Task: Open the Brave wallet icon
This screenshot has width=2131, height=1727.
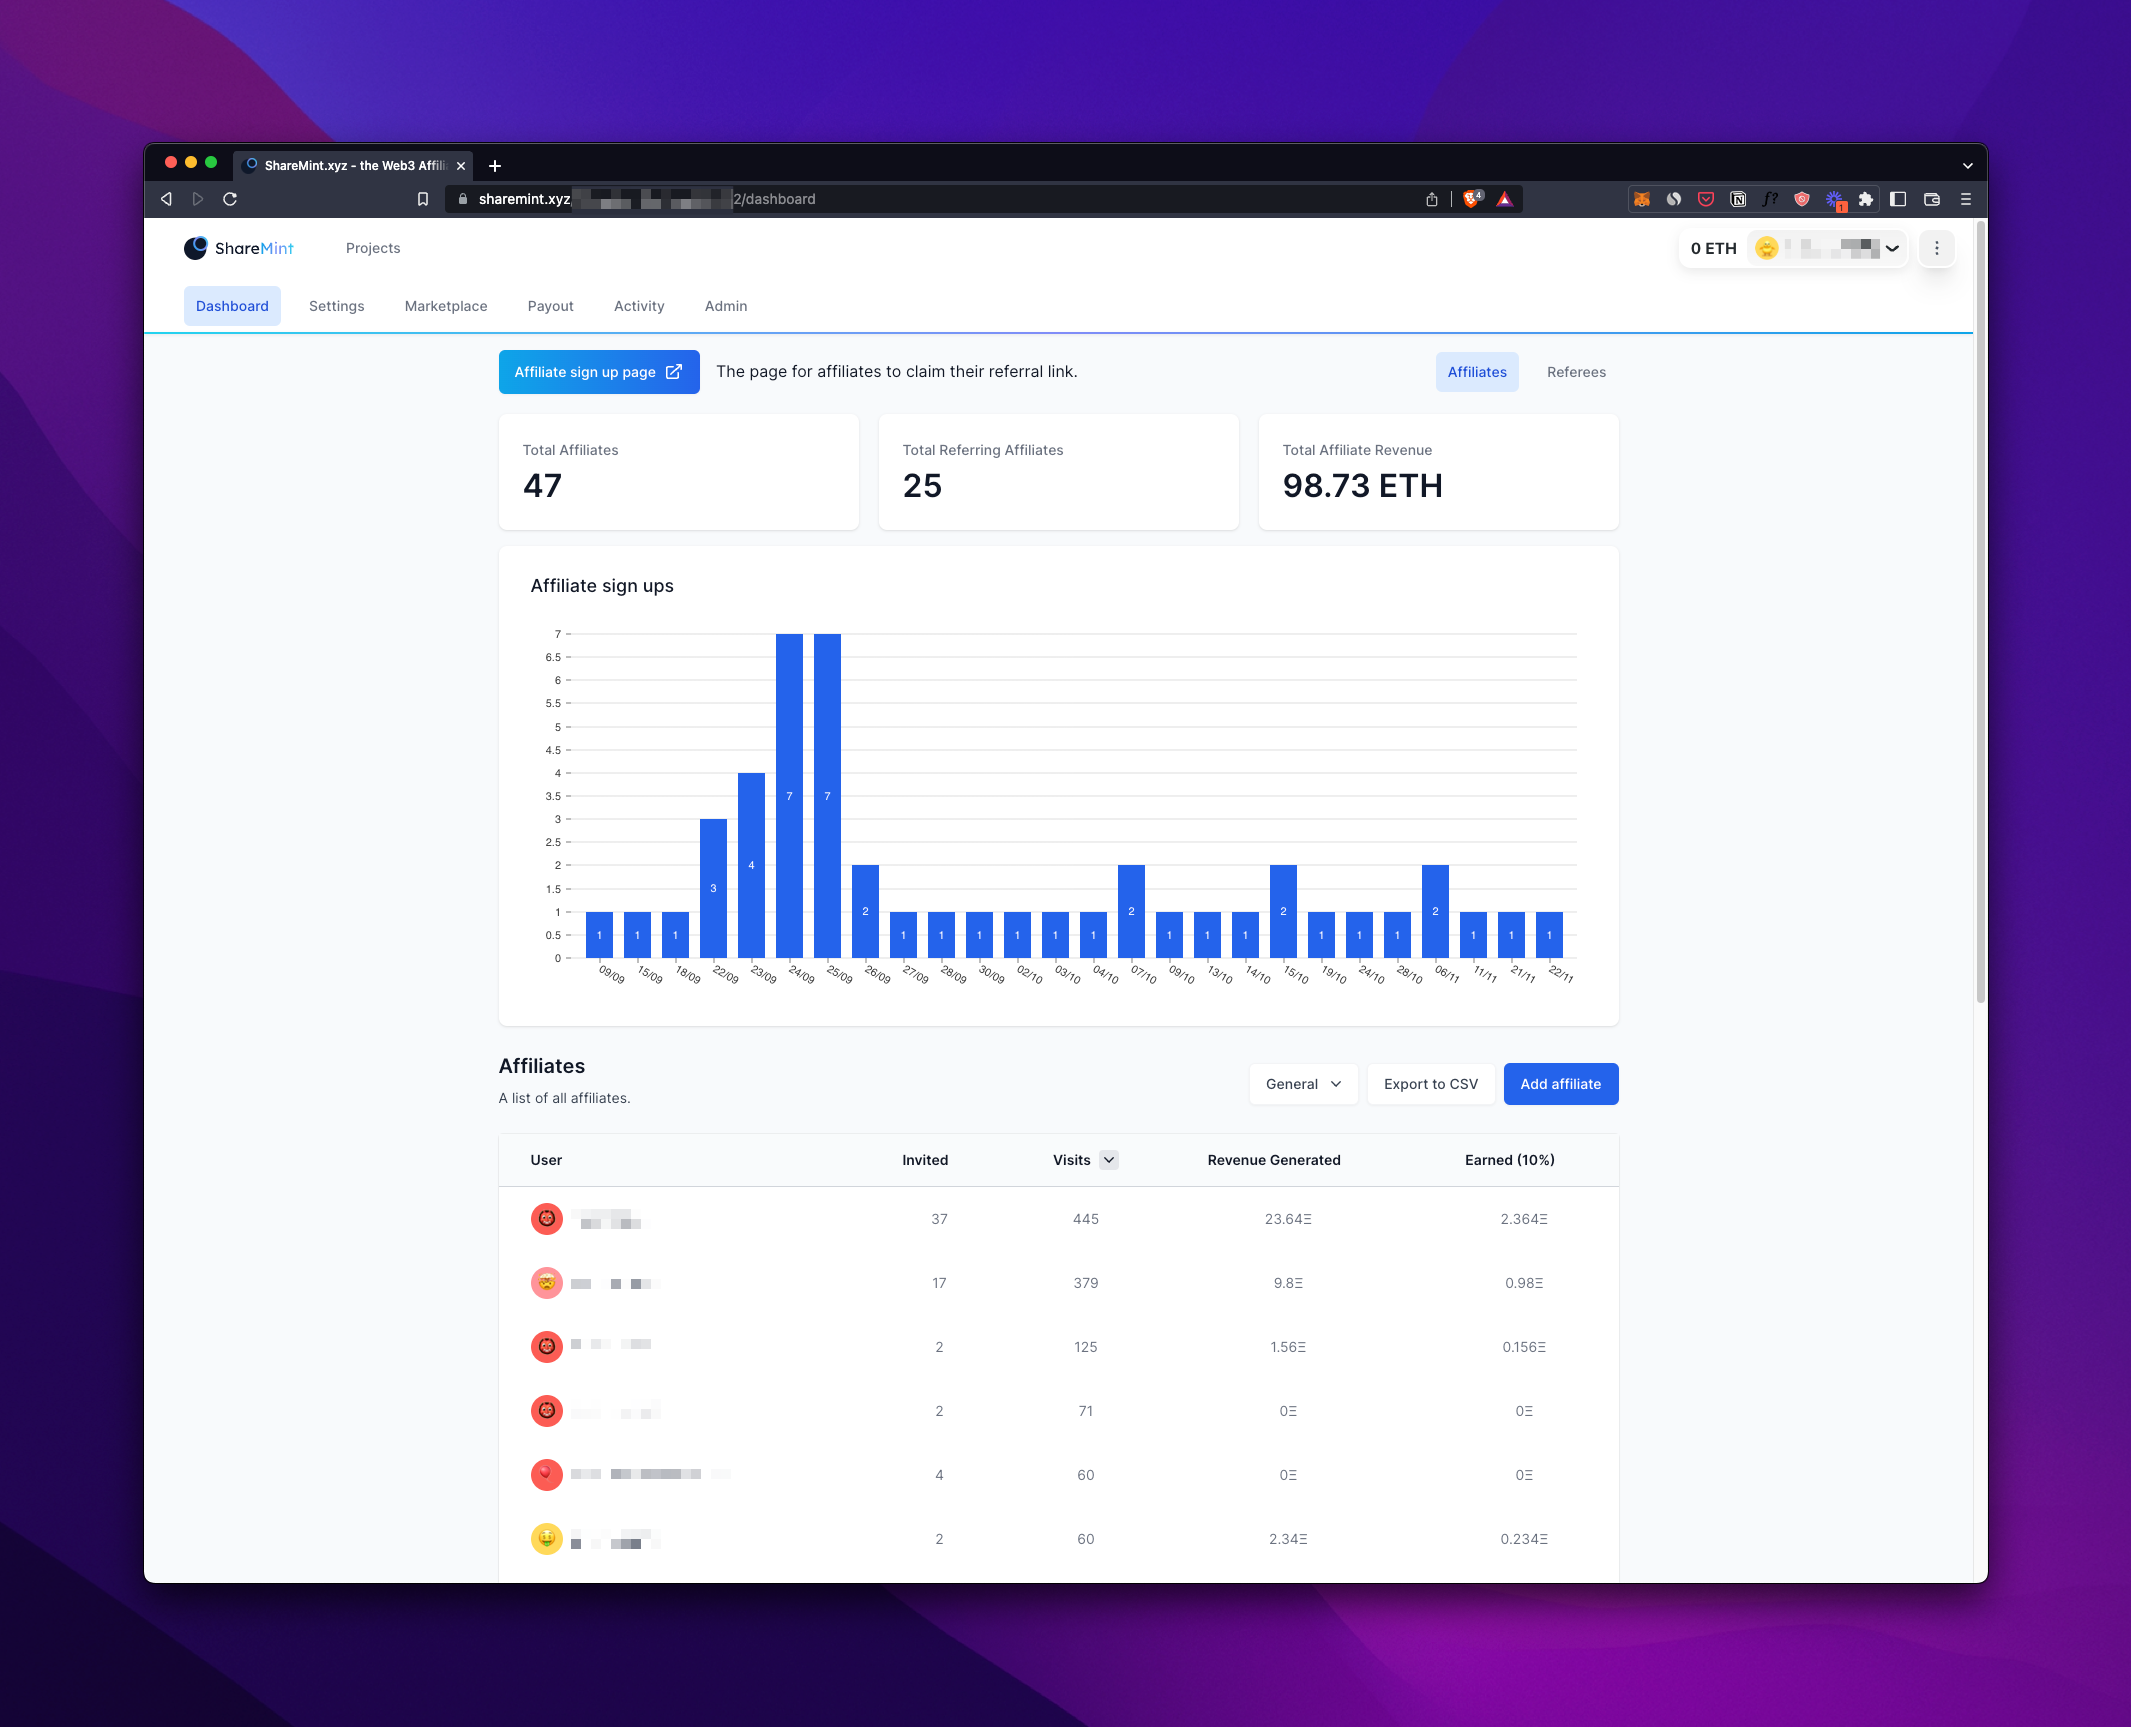Action: point(1932,199)
